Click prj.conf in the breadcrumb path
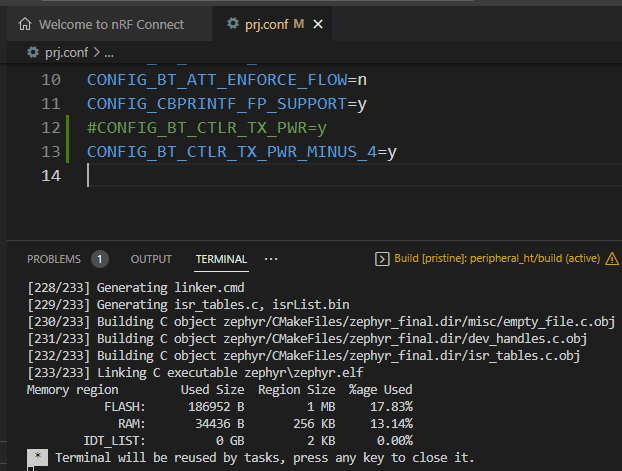 [x=66, y=52]
